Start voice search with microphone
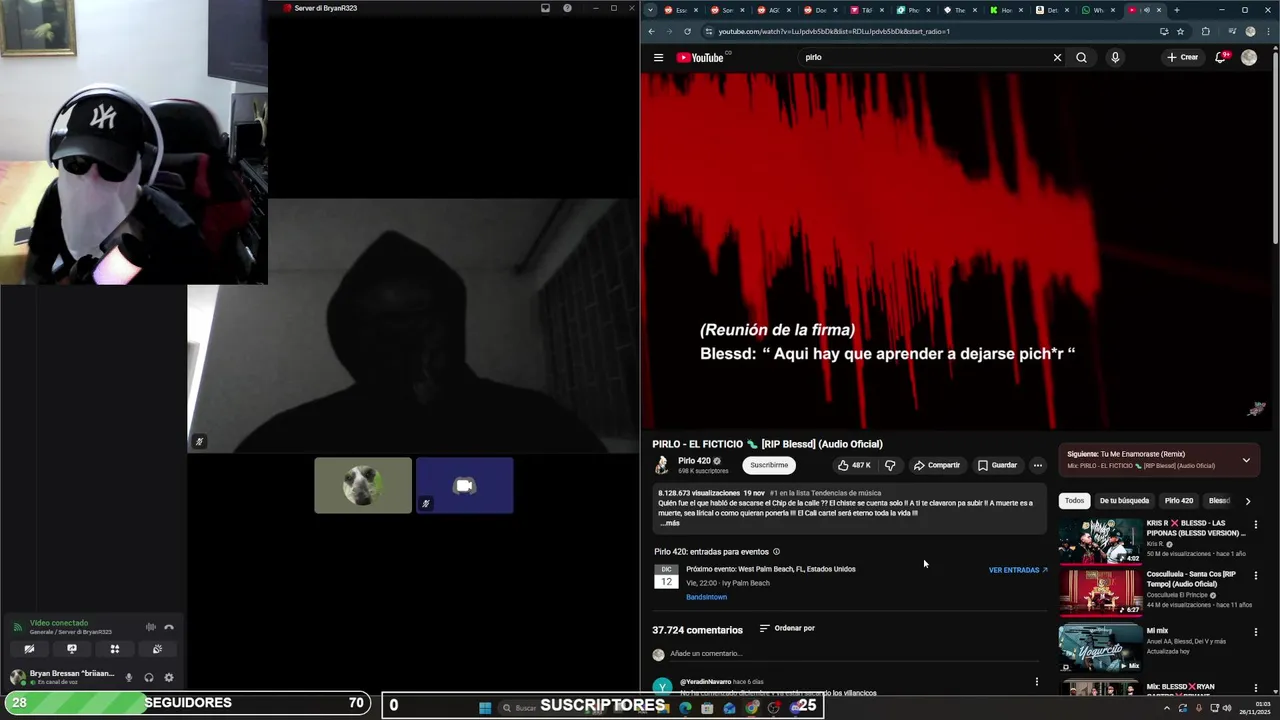The image size is (1280, 720). click(1115, 57)
